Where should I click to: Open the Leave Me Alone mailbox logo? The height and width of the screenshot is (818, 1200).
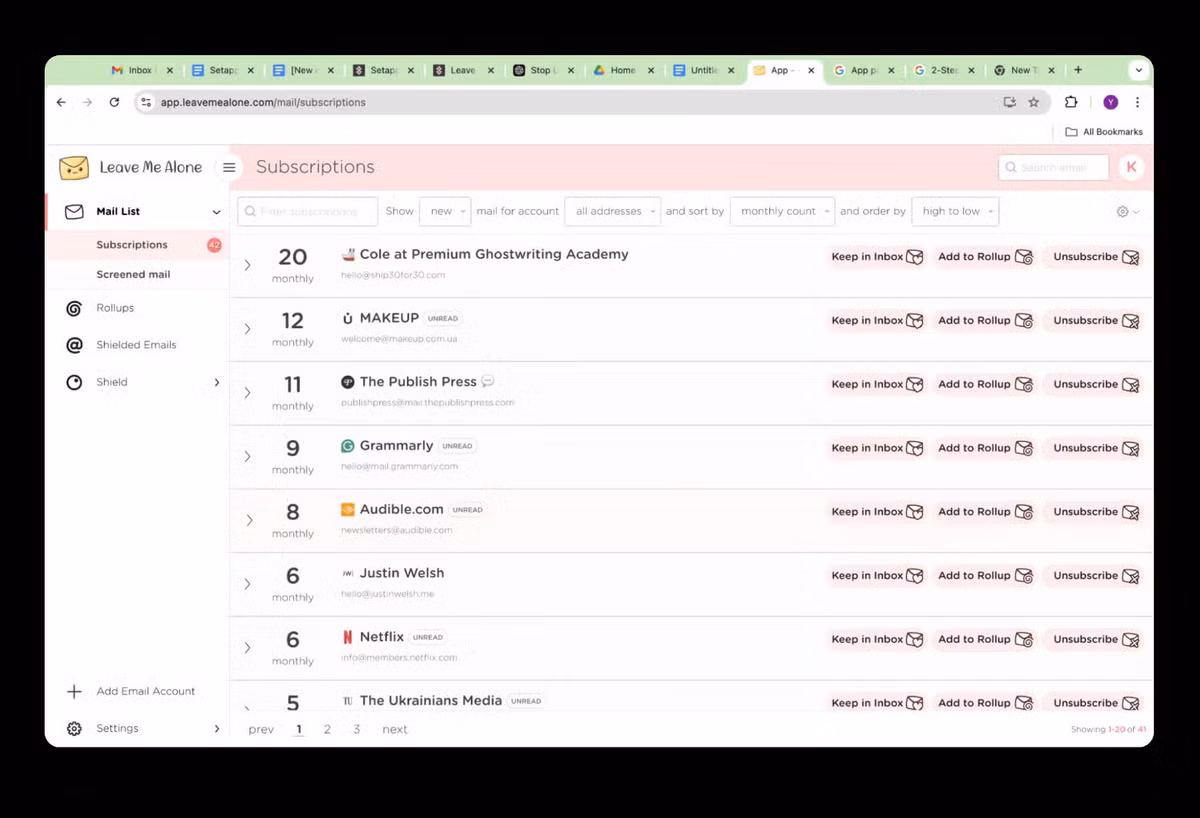point(74,167)
